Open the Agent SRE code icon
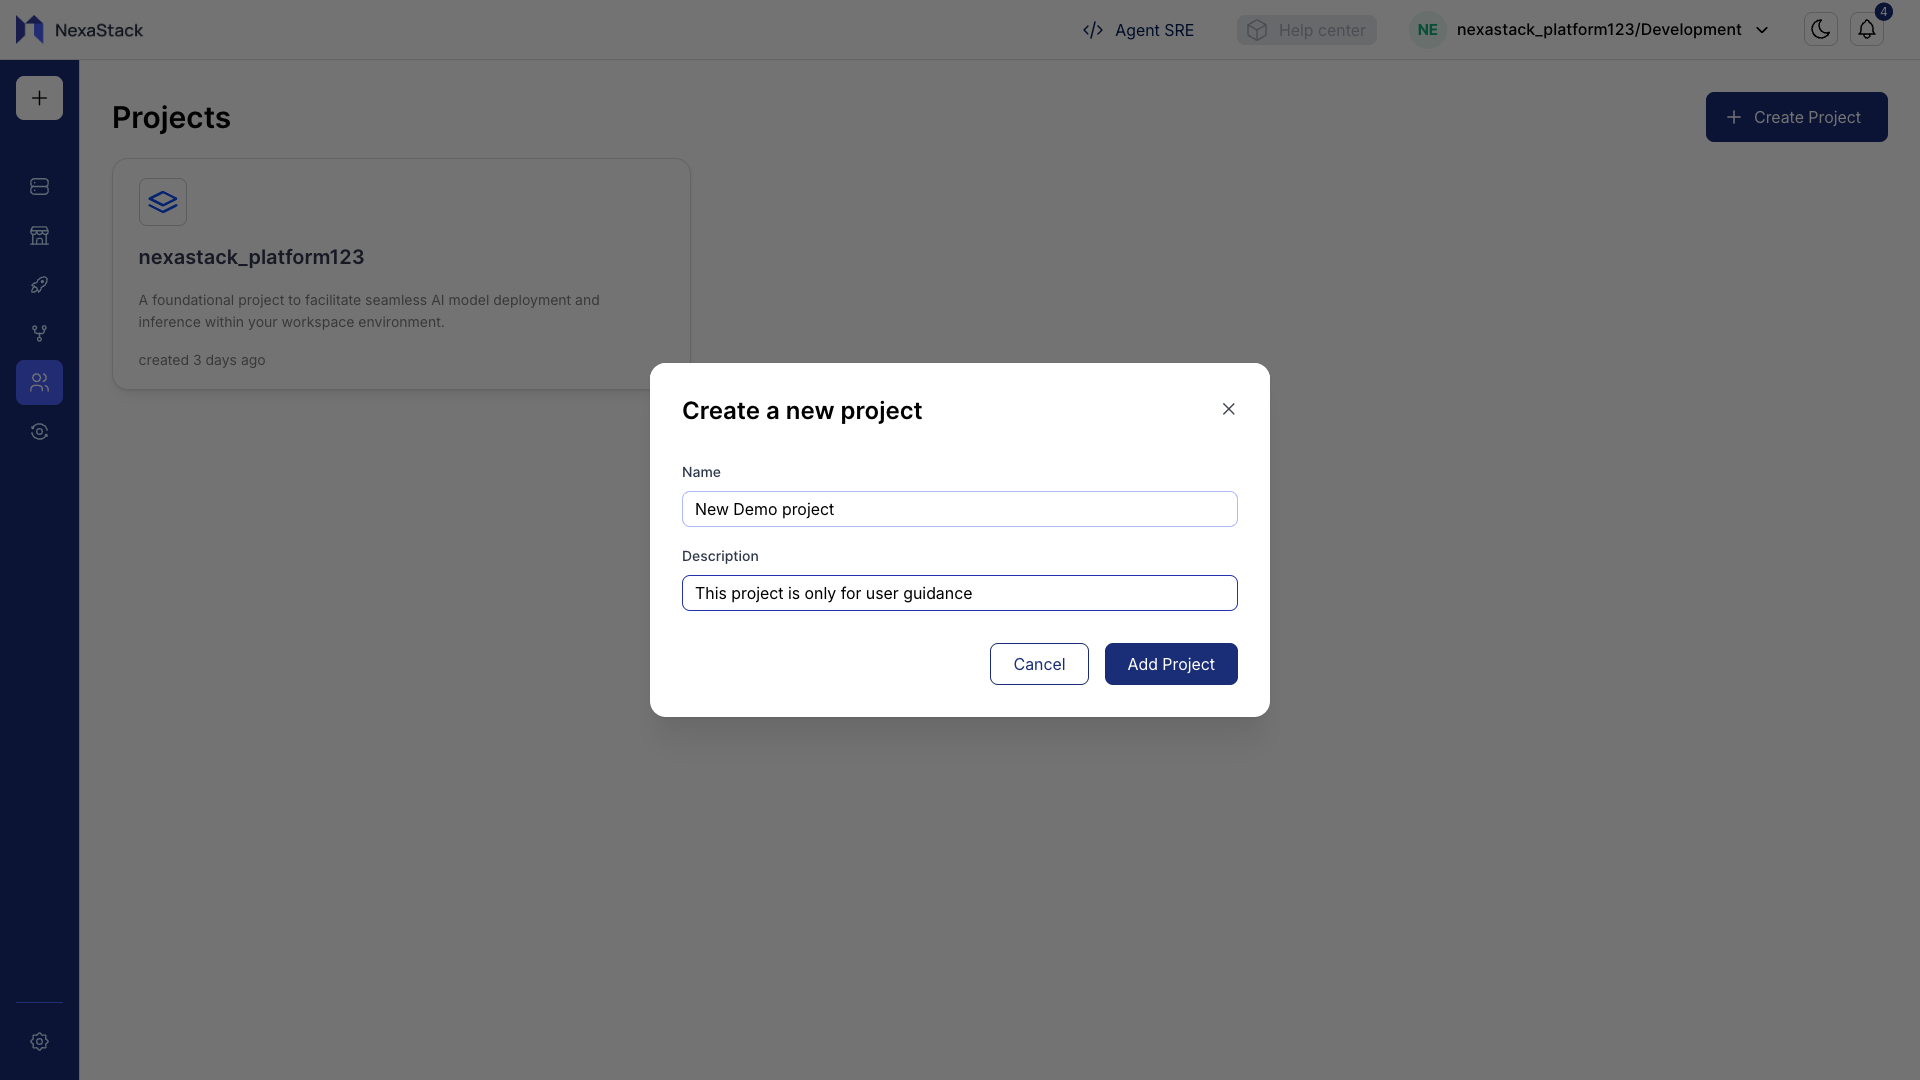Screen dimensions: 1920x1080 coord(1093,30)
